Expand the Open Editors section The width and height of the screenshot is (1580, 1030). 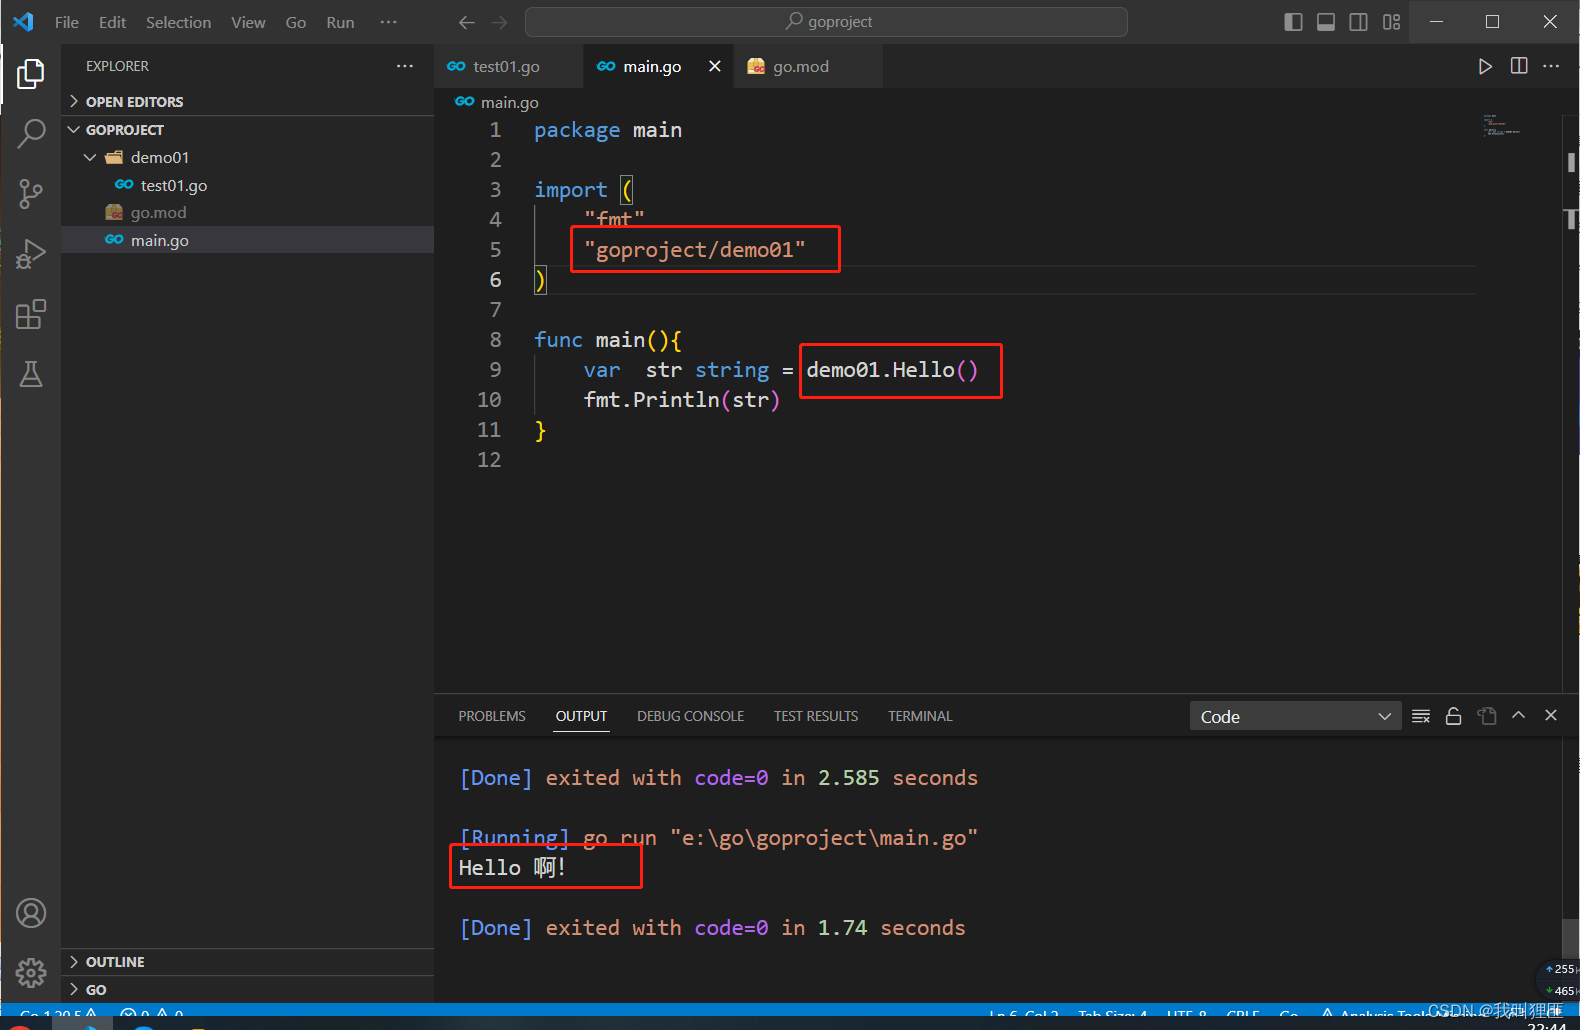pos(247,102)
